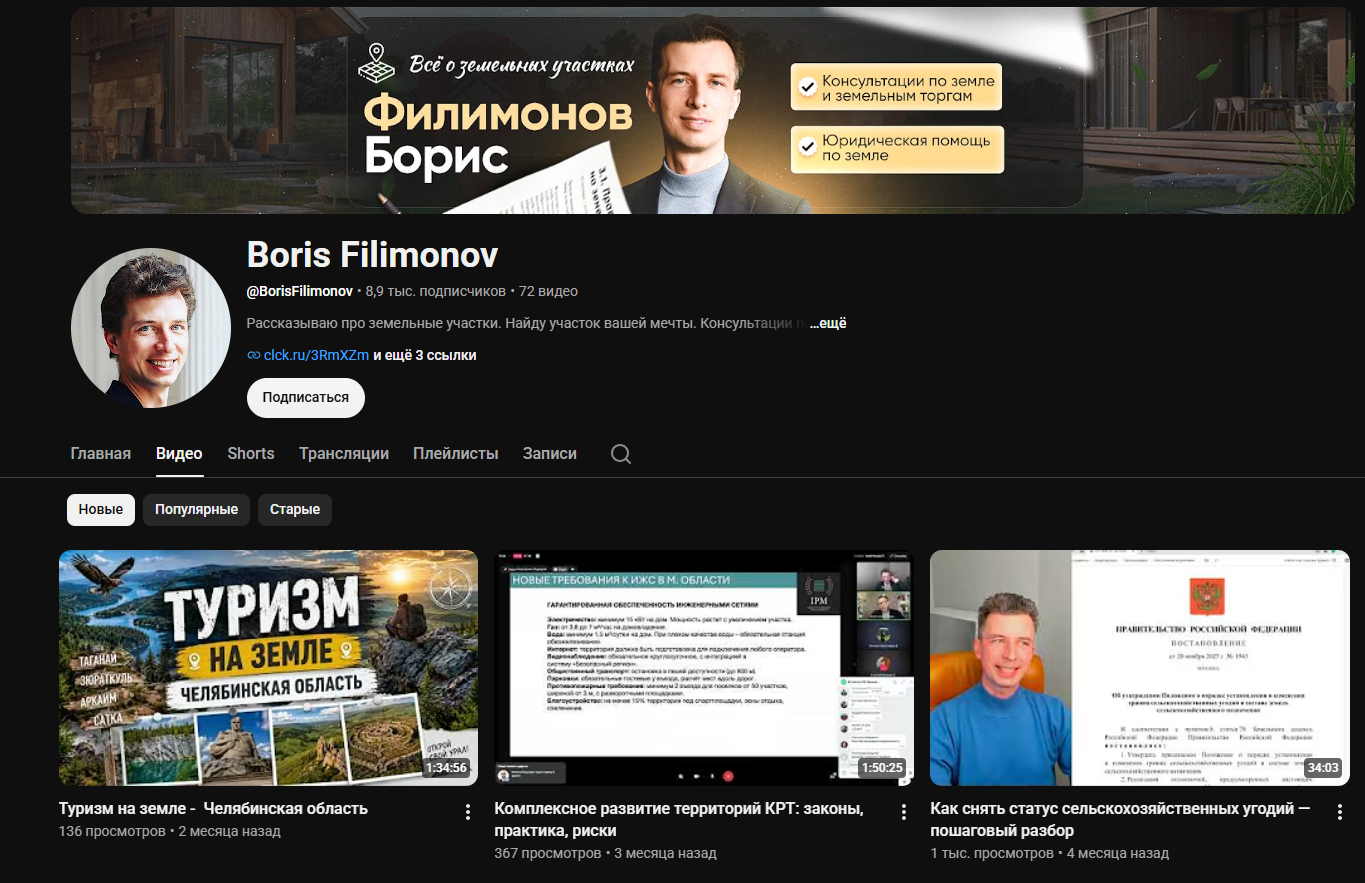
Task: Click the link icon beside clck.ru/3RmXZm
Action: pos(254,355)
